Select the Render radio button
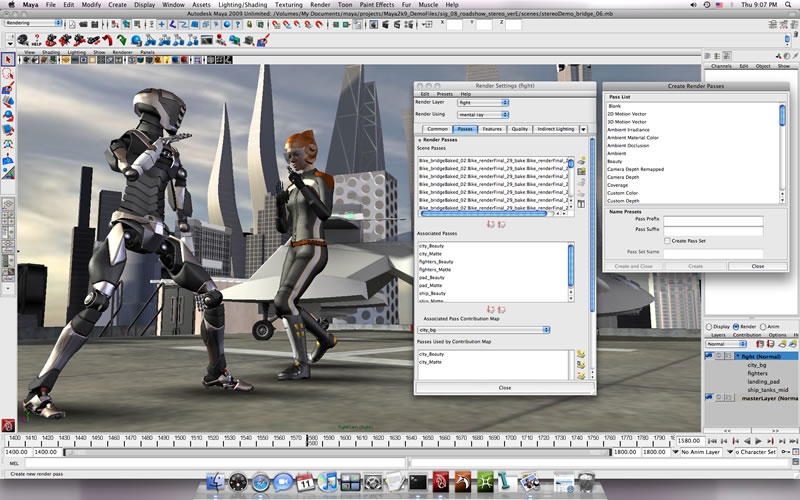 point(736,327)
